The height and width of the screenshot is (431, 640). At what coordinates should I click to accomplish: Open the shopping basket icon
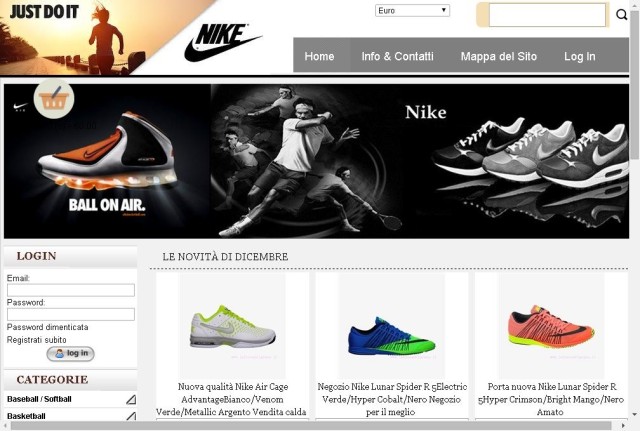click(x=54, y=99)
